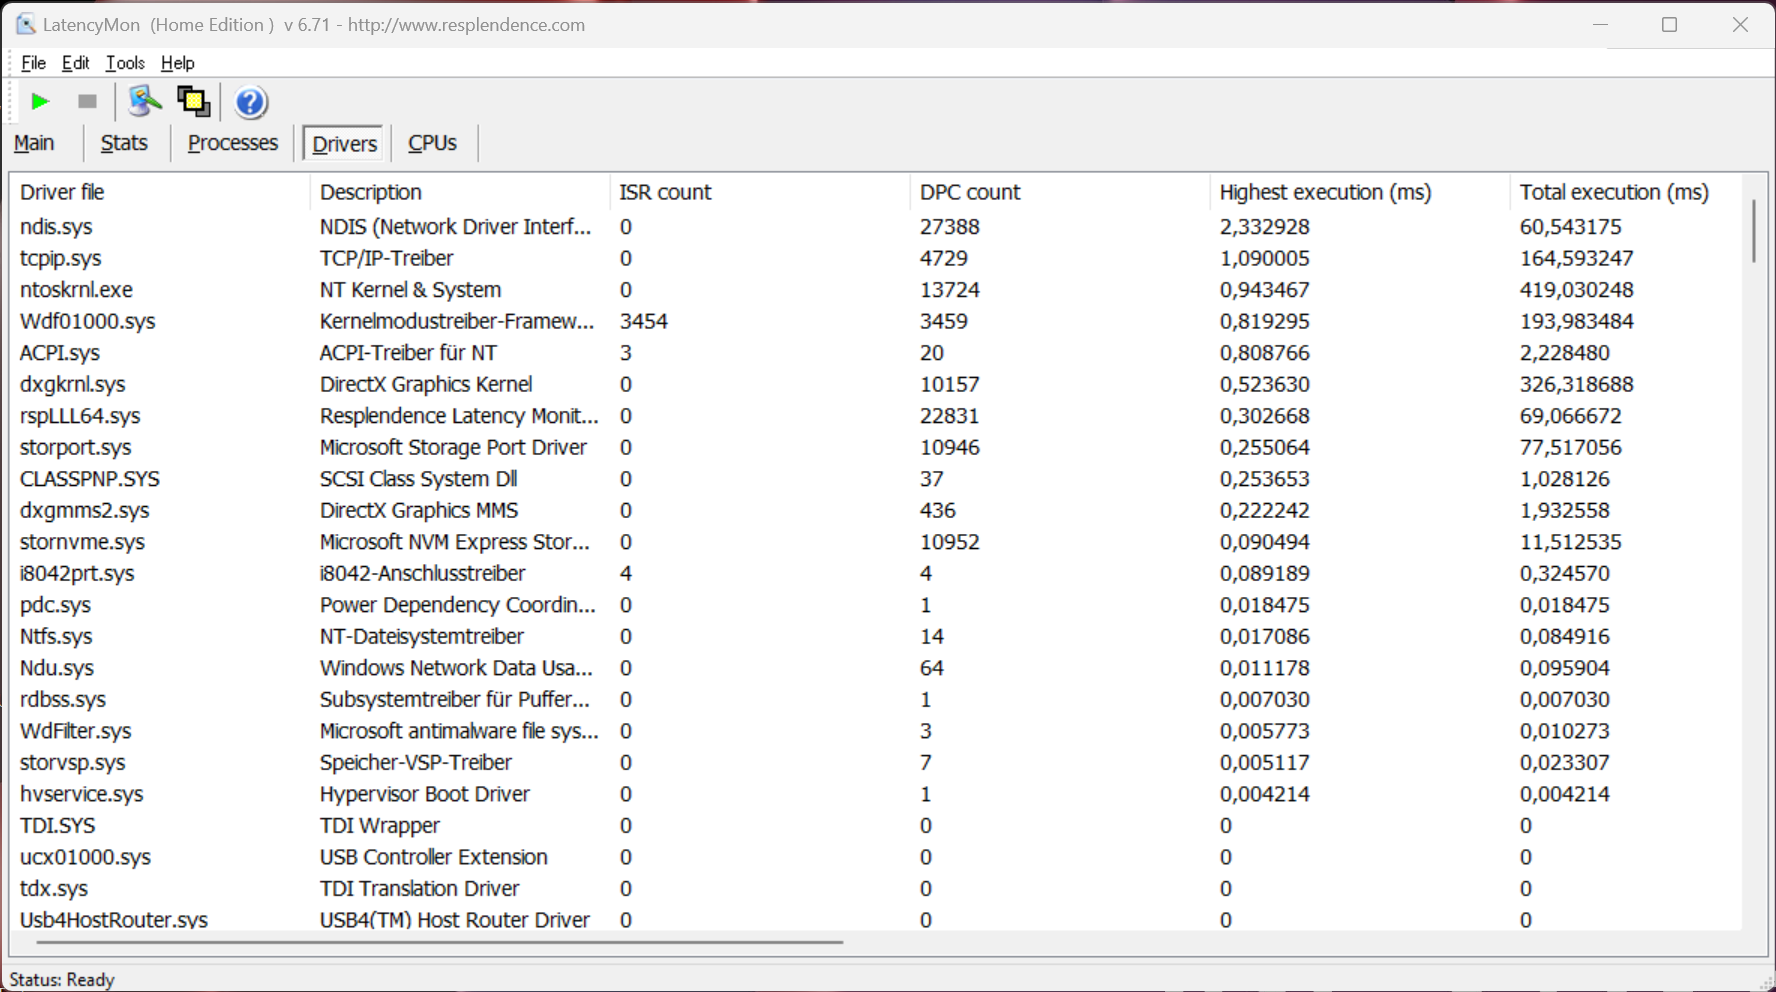The width and height of the screenshot is (1776, 992).
Task: Select the ntoskrnl.exe row
Action: 876,290
